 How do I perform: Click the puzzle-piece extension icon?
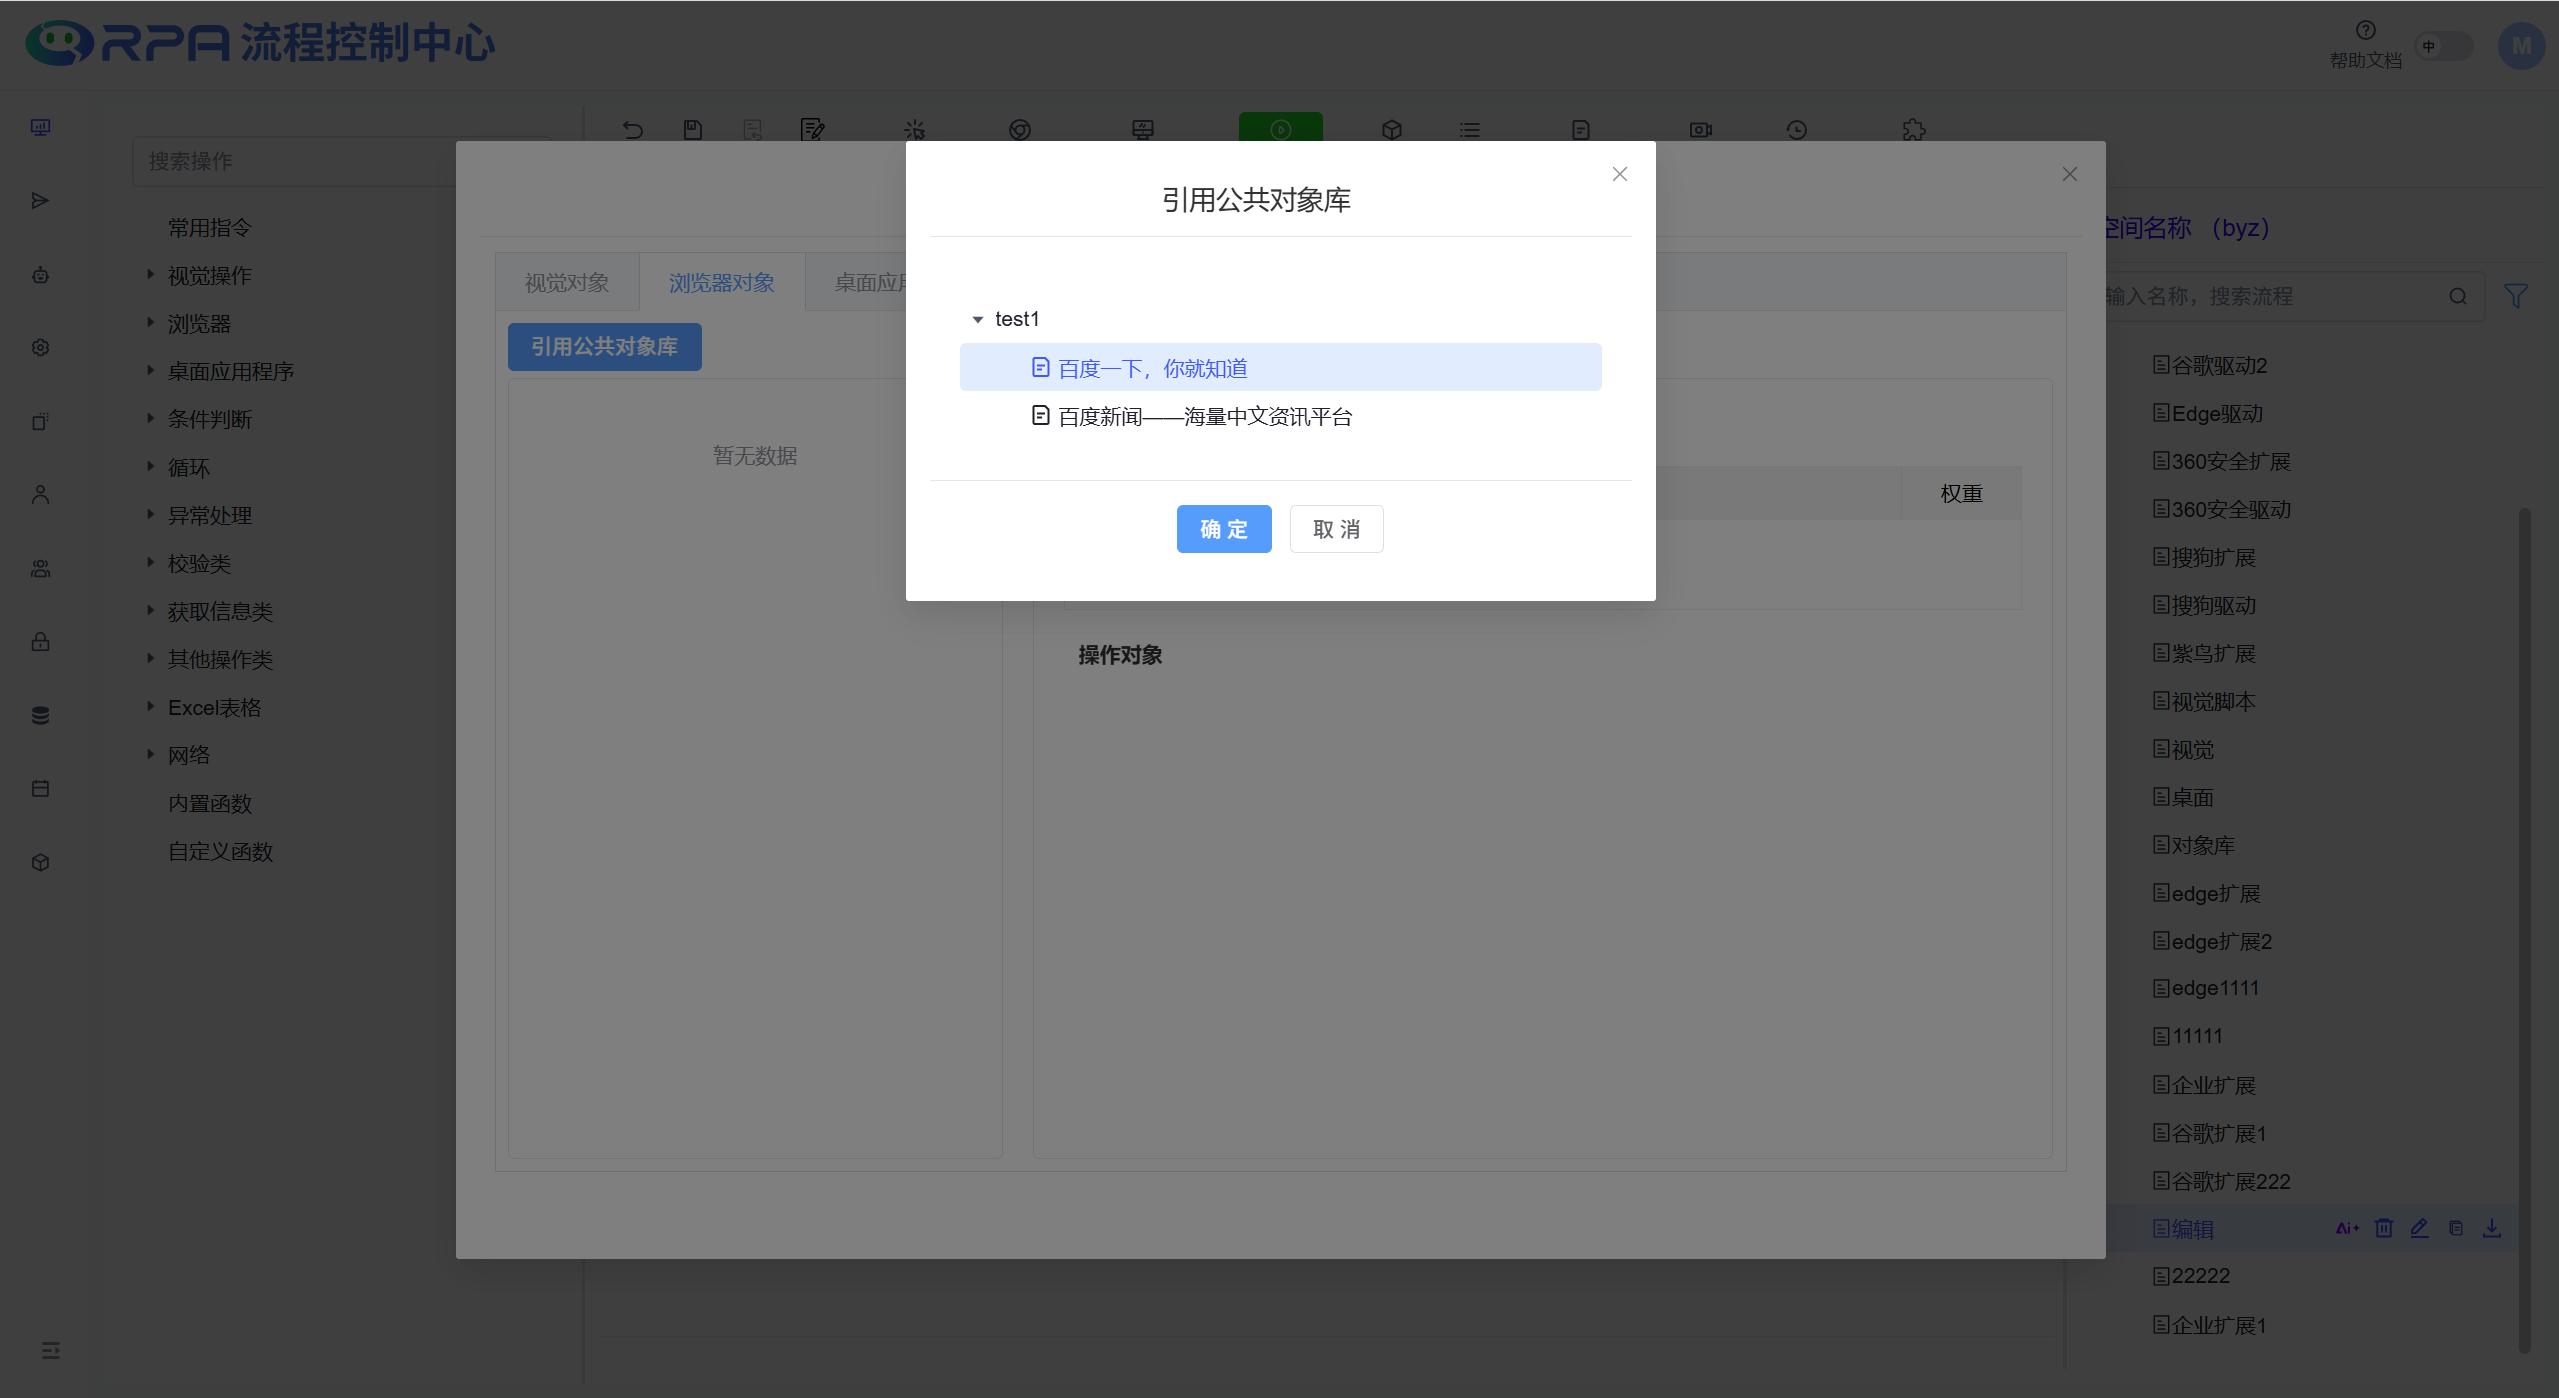tap(1913, 130)
